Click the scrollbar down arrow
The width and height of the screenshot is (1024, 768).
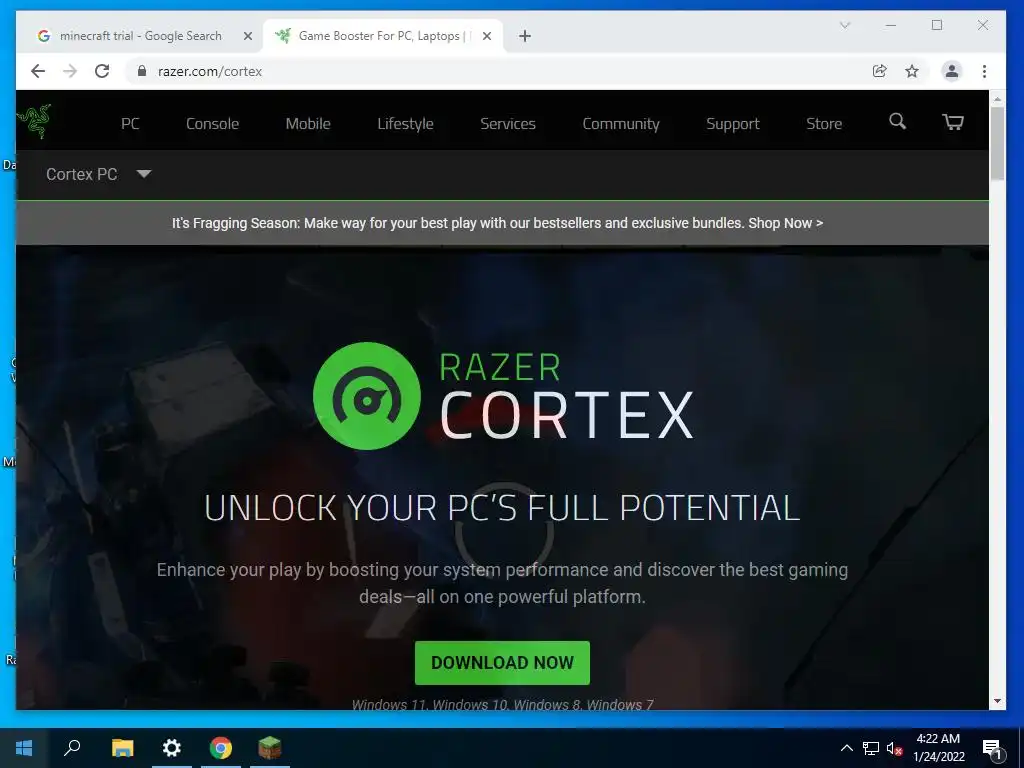(997, 701)
